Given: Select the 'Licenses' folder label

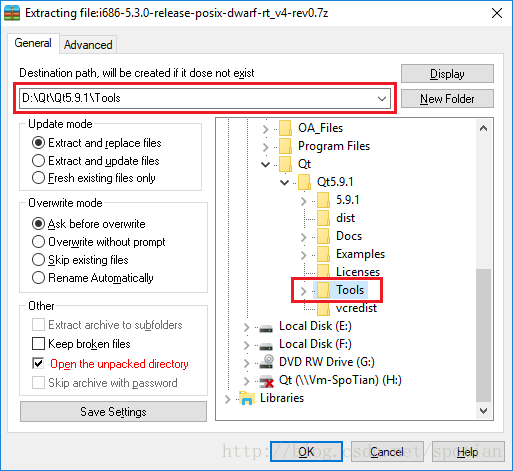Looking at the screenshot, I should tap(358, 272).
